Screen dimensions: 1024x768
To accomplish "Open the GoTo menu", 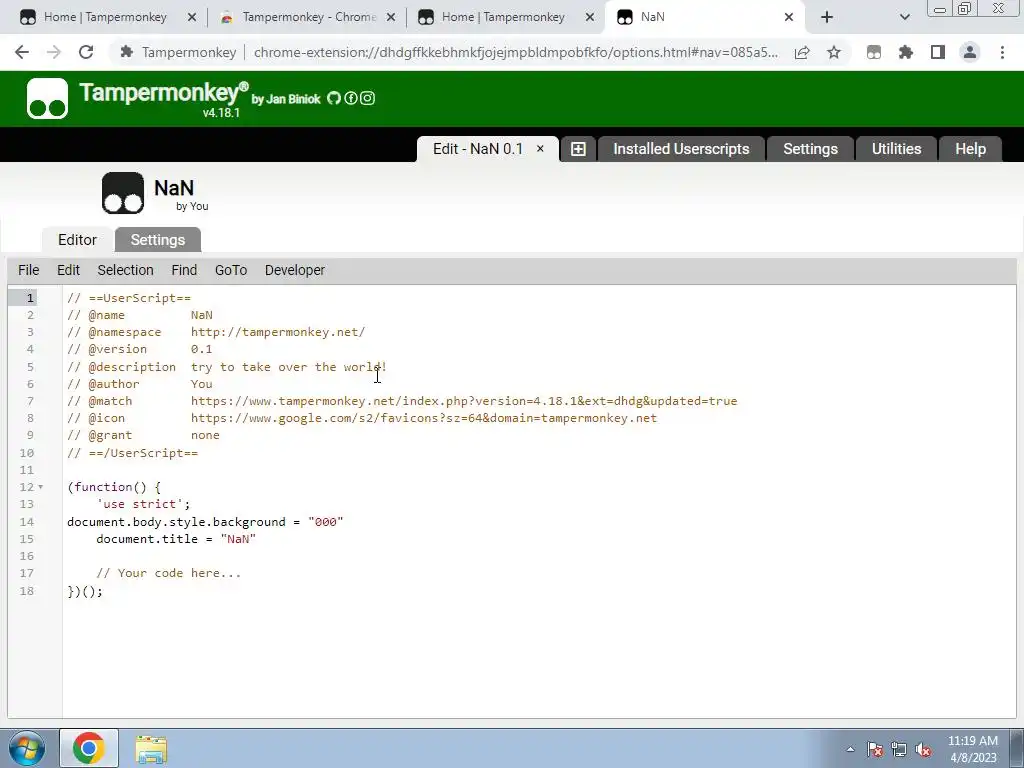I will click(x=231, y=270).
